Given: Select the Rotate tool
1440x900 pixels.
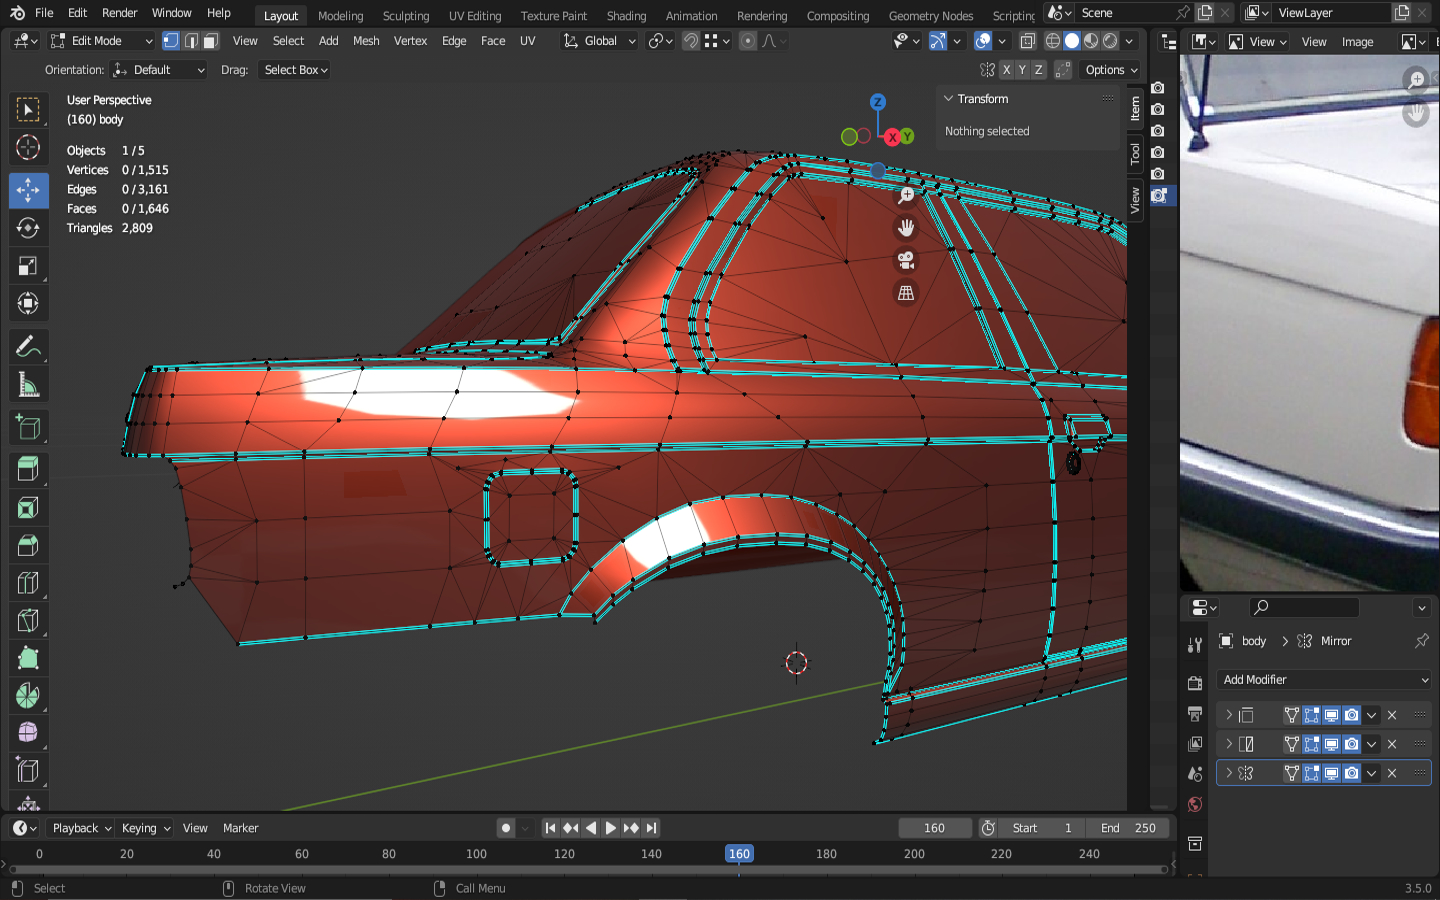Looking at the screenshot, I should coord(28,228).
